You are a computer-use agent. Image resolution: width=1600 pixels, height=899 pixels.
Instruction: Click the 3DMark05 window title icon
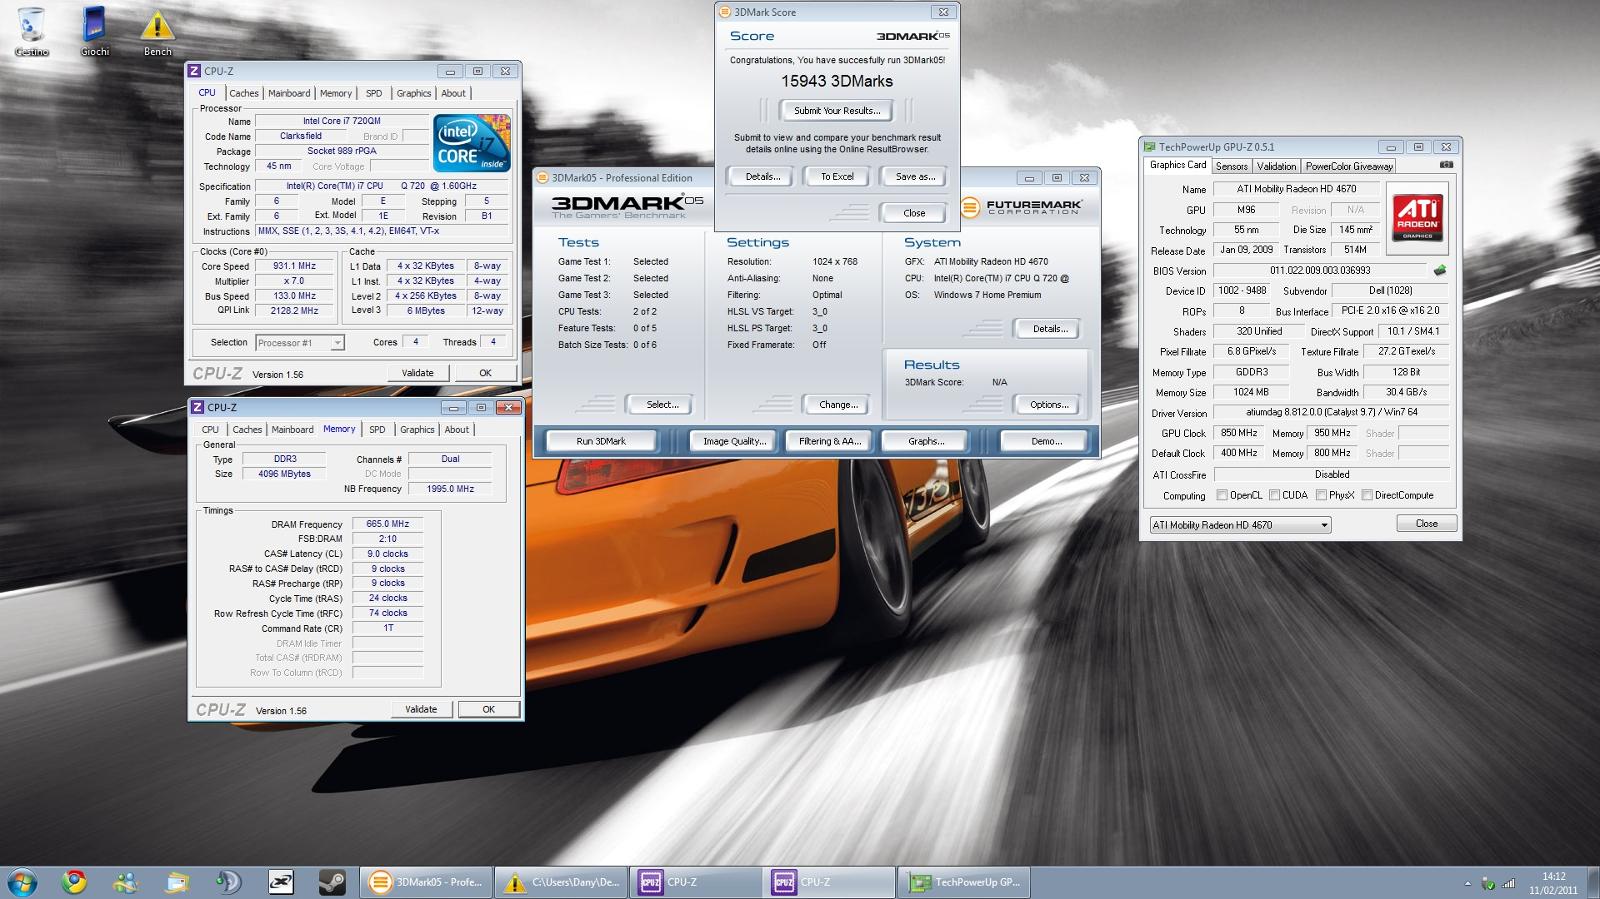[543, 178]
